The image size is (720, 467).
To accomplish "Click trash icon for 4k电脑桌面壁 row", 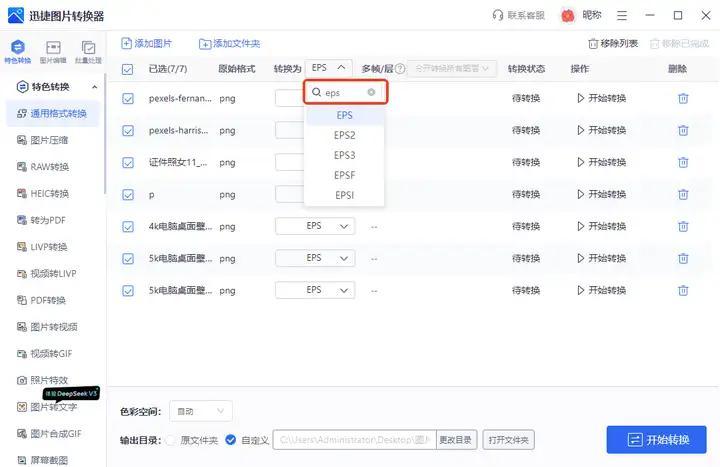I will point(683,227).
